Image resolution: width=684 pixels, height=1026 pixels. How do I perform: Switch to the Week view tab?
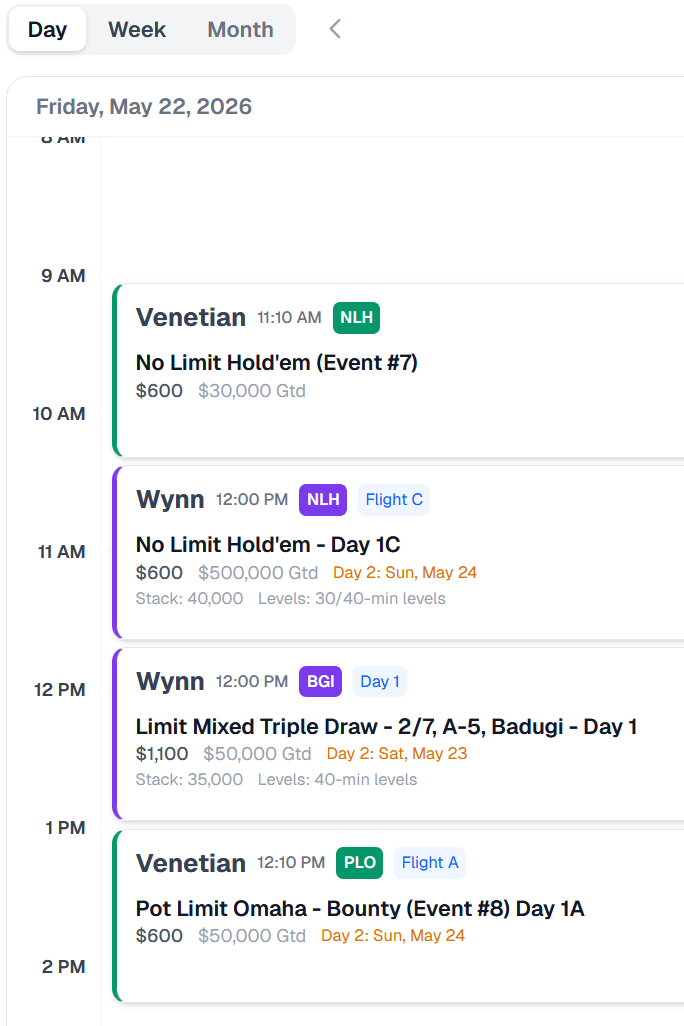tap(137, 29)
